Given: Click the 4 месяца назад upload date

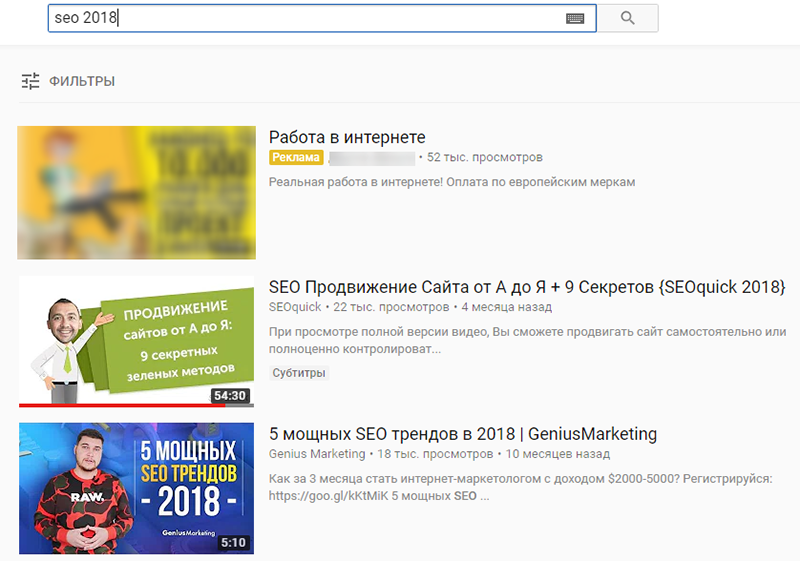Looking at the screenshot, I should point(507,307).
